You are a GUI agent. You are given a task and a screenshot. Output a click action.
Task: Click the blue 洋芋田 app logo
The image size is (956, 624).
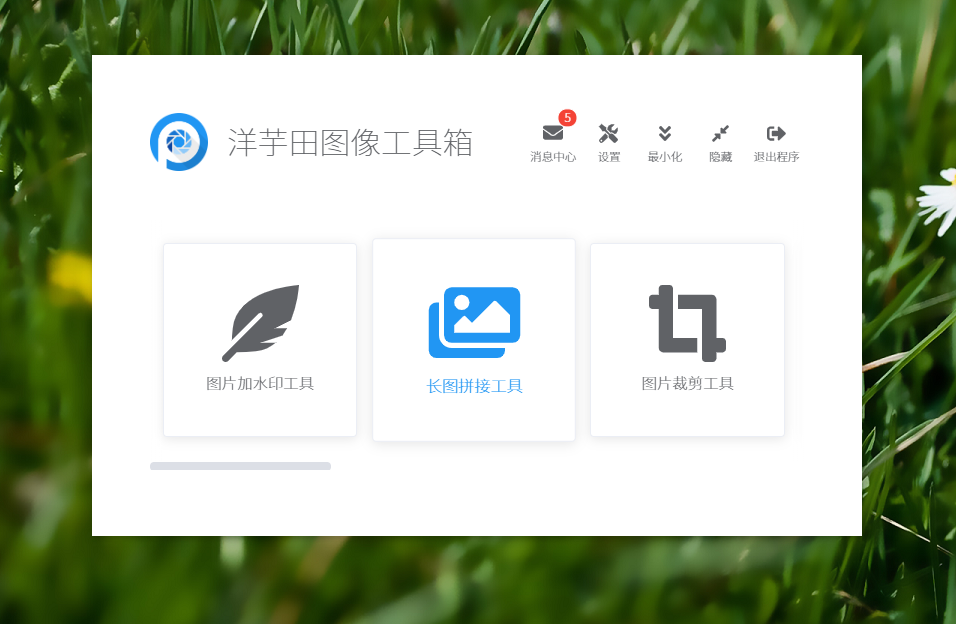coord(179,142)
